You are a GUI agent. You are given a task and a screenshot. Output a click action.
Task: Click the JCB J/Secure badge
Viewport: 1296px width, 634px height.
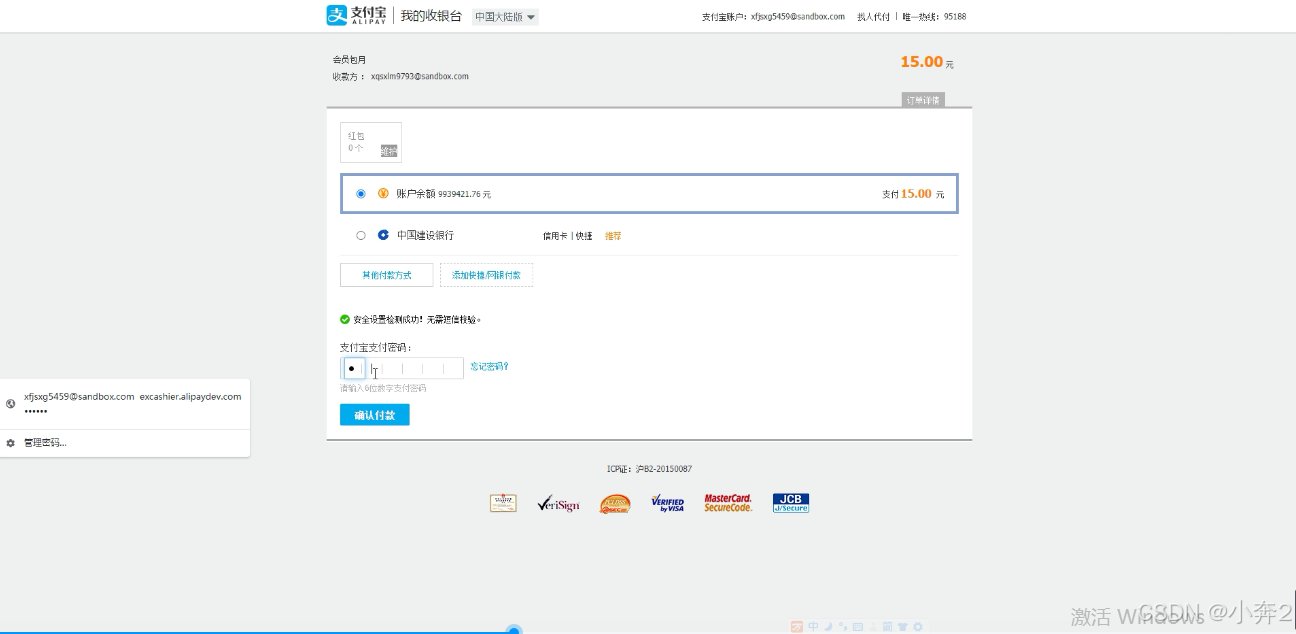[x=791, y=503]
